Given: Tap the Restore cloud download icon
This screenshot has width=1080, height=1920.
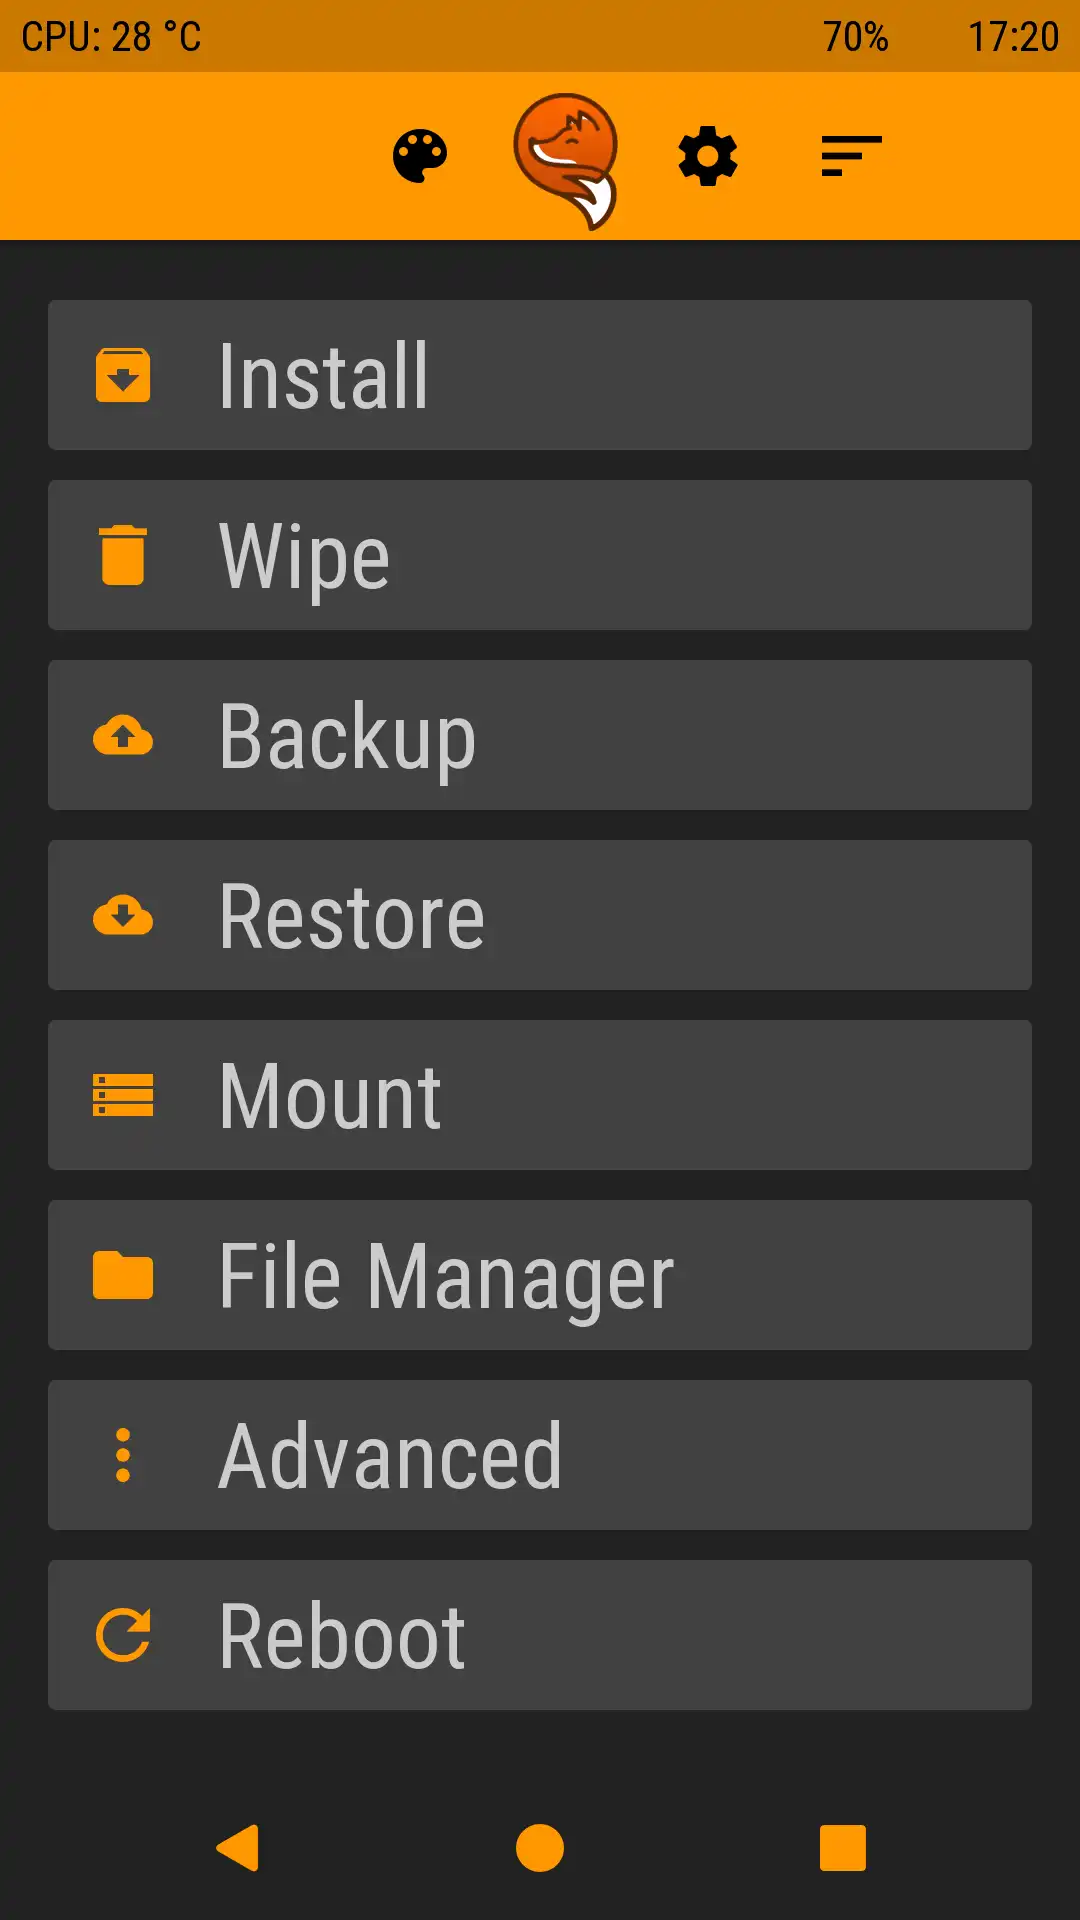Looking at the screenshot, I should tap(122, 915).
